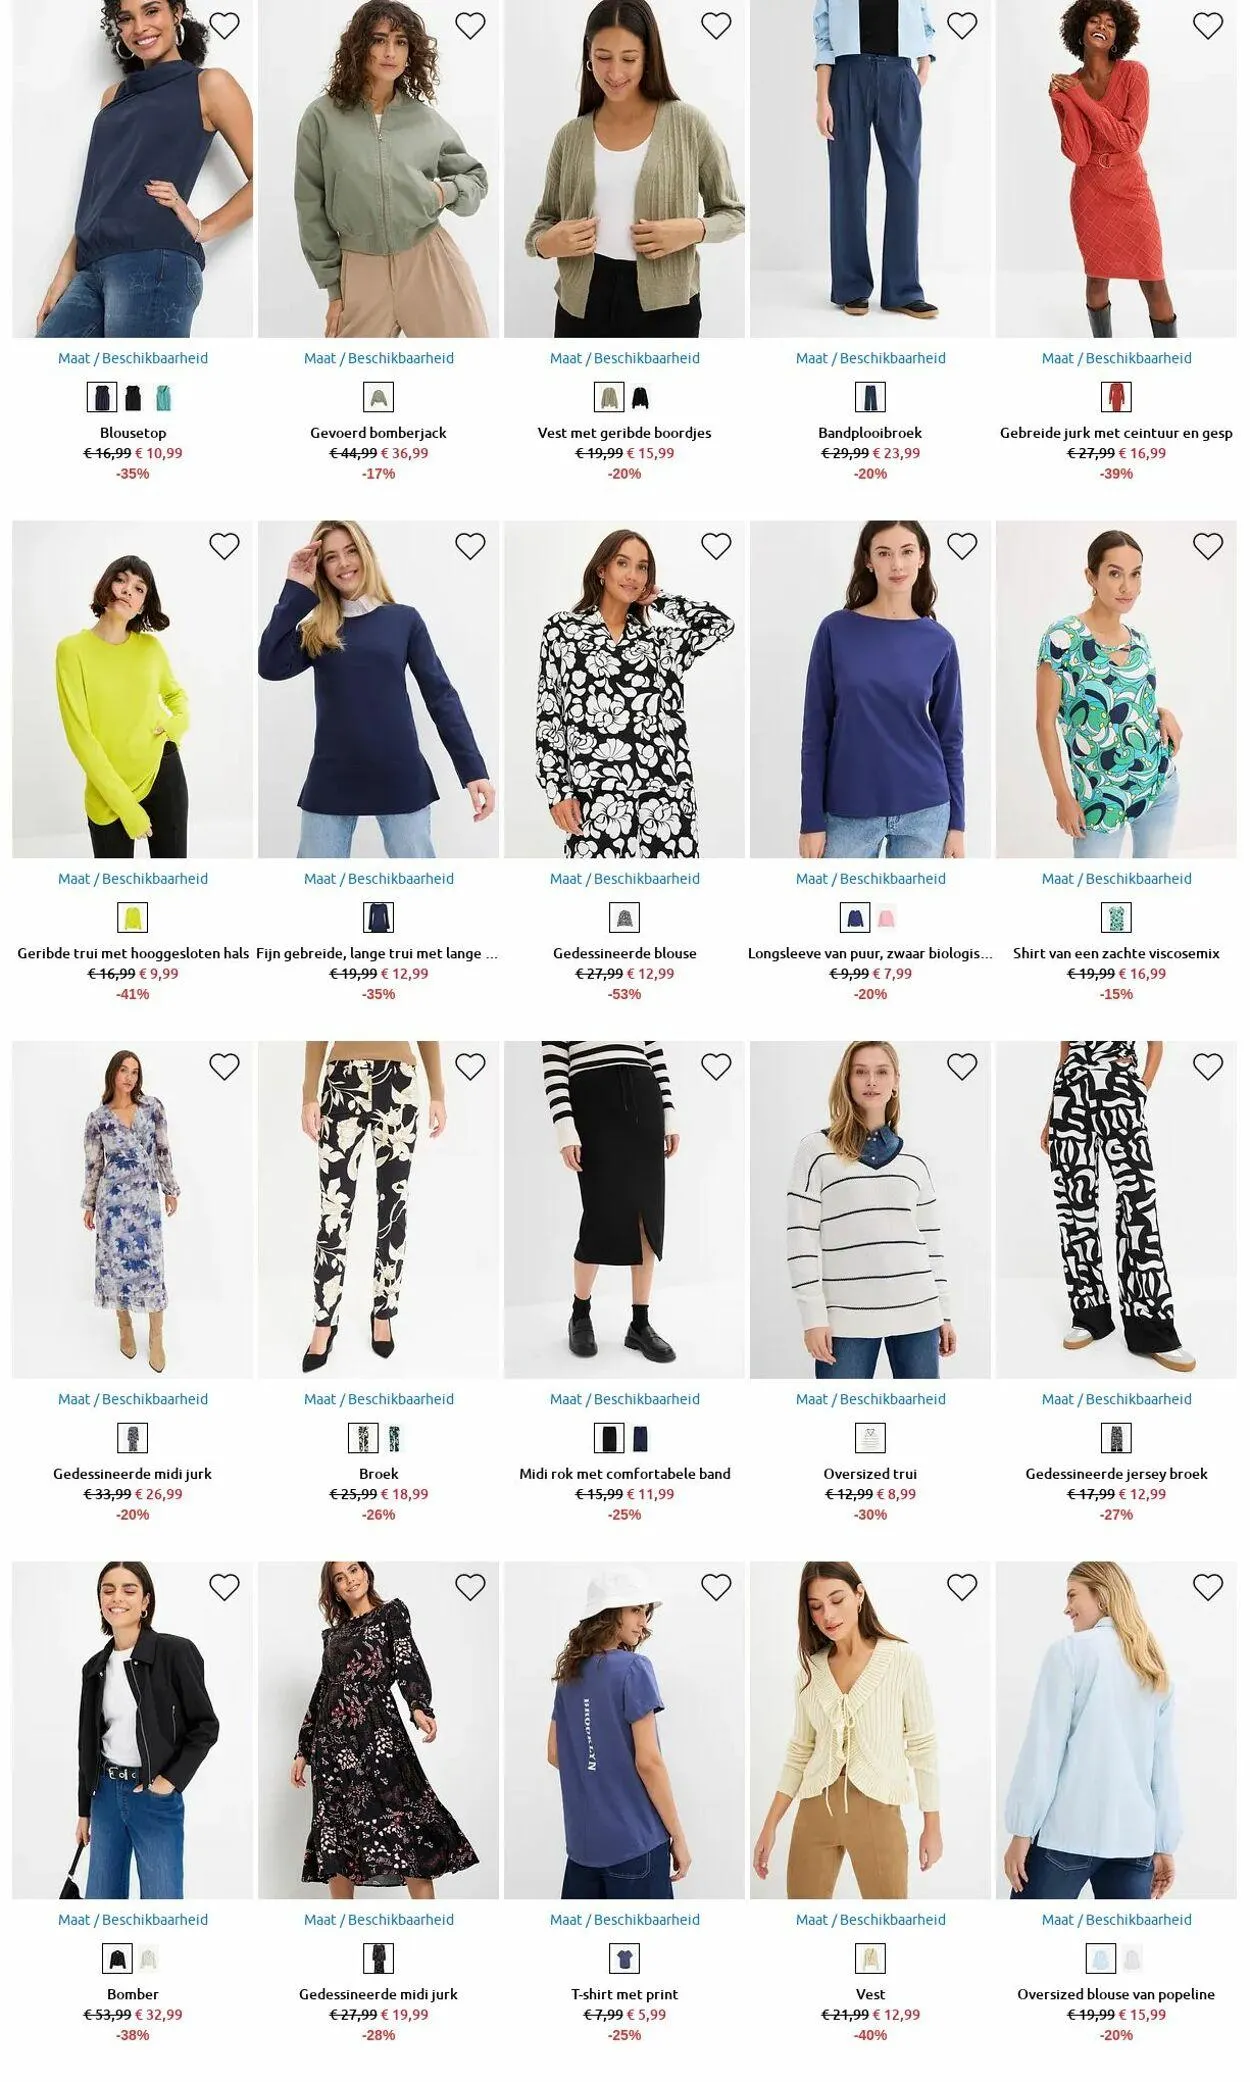Screen dimensions: 1250x2082
Task: Choose the black swatch for Vest met geribde boordjes
Action: coord(640,398)
